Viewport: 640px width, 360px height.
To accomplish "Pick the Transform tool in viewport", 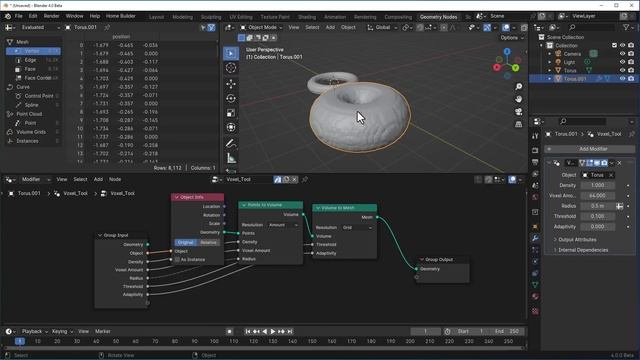I will [x=231, y=127].
